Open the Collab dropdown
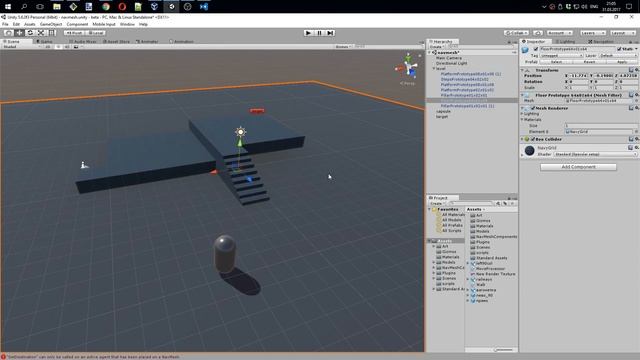The image size is (640, 360). pos(516,33)
